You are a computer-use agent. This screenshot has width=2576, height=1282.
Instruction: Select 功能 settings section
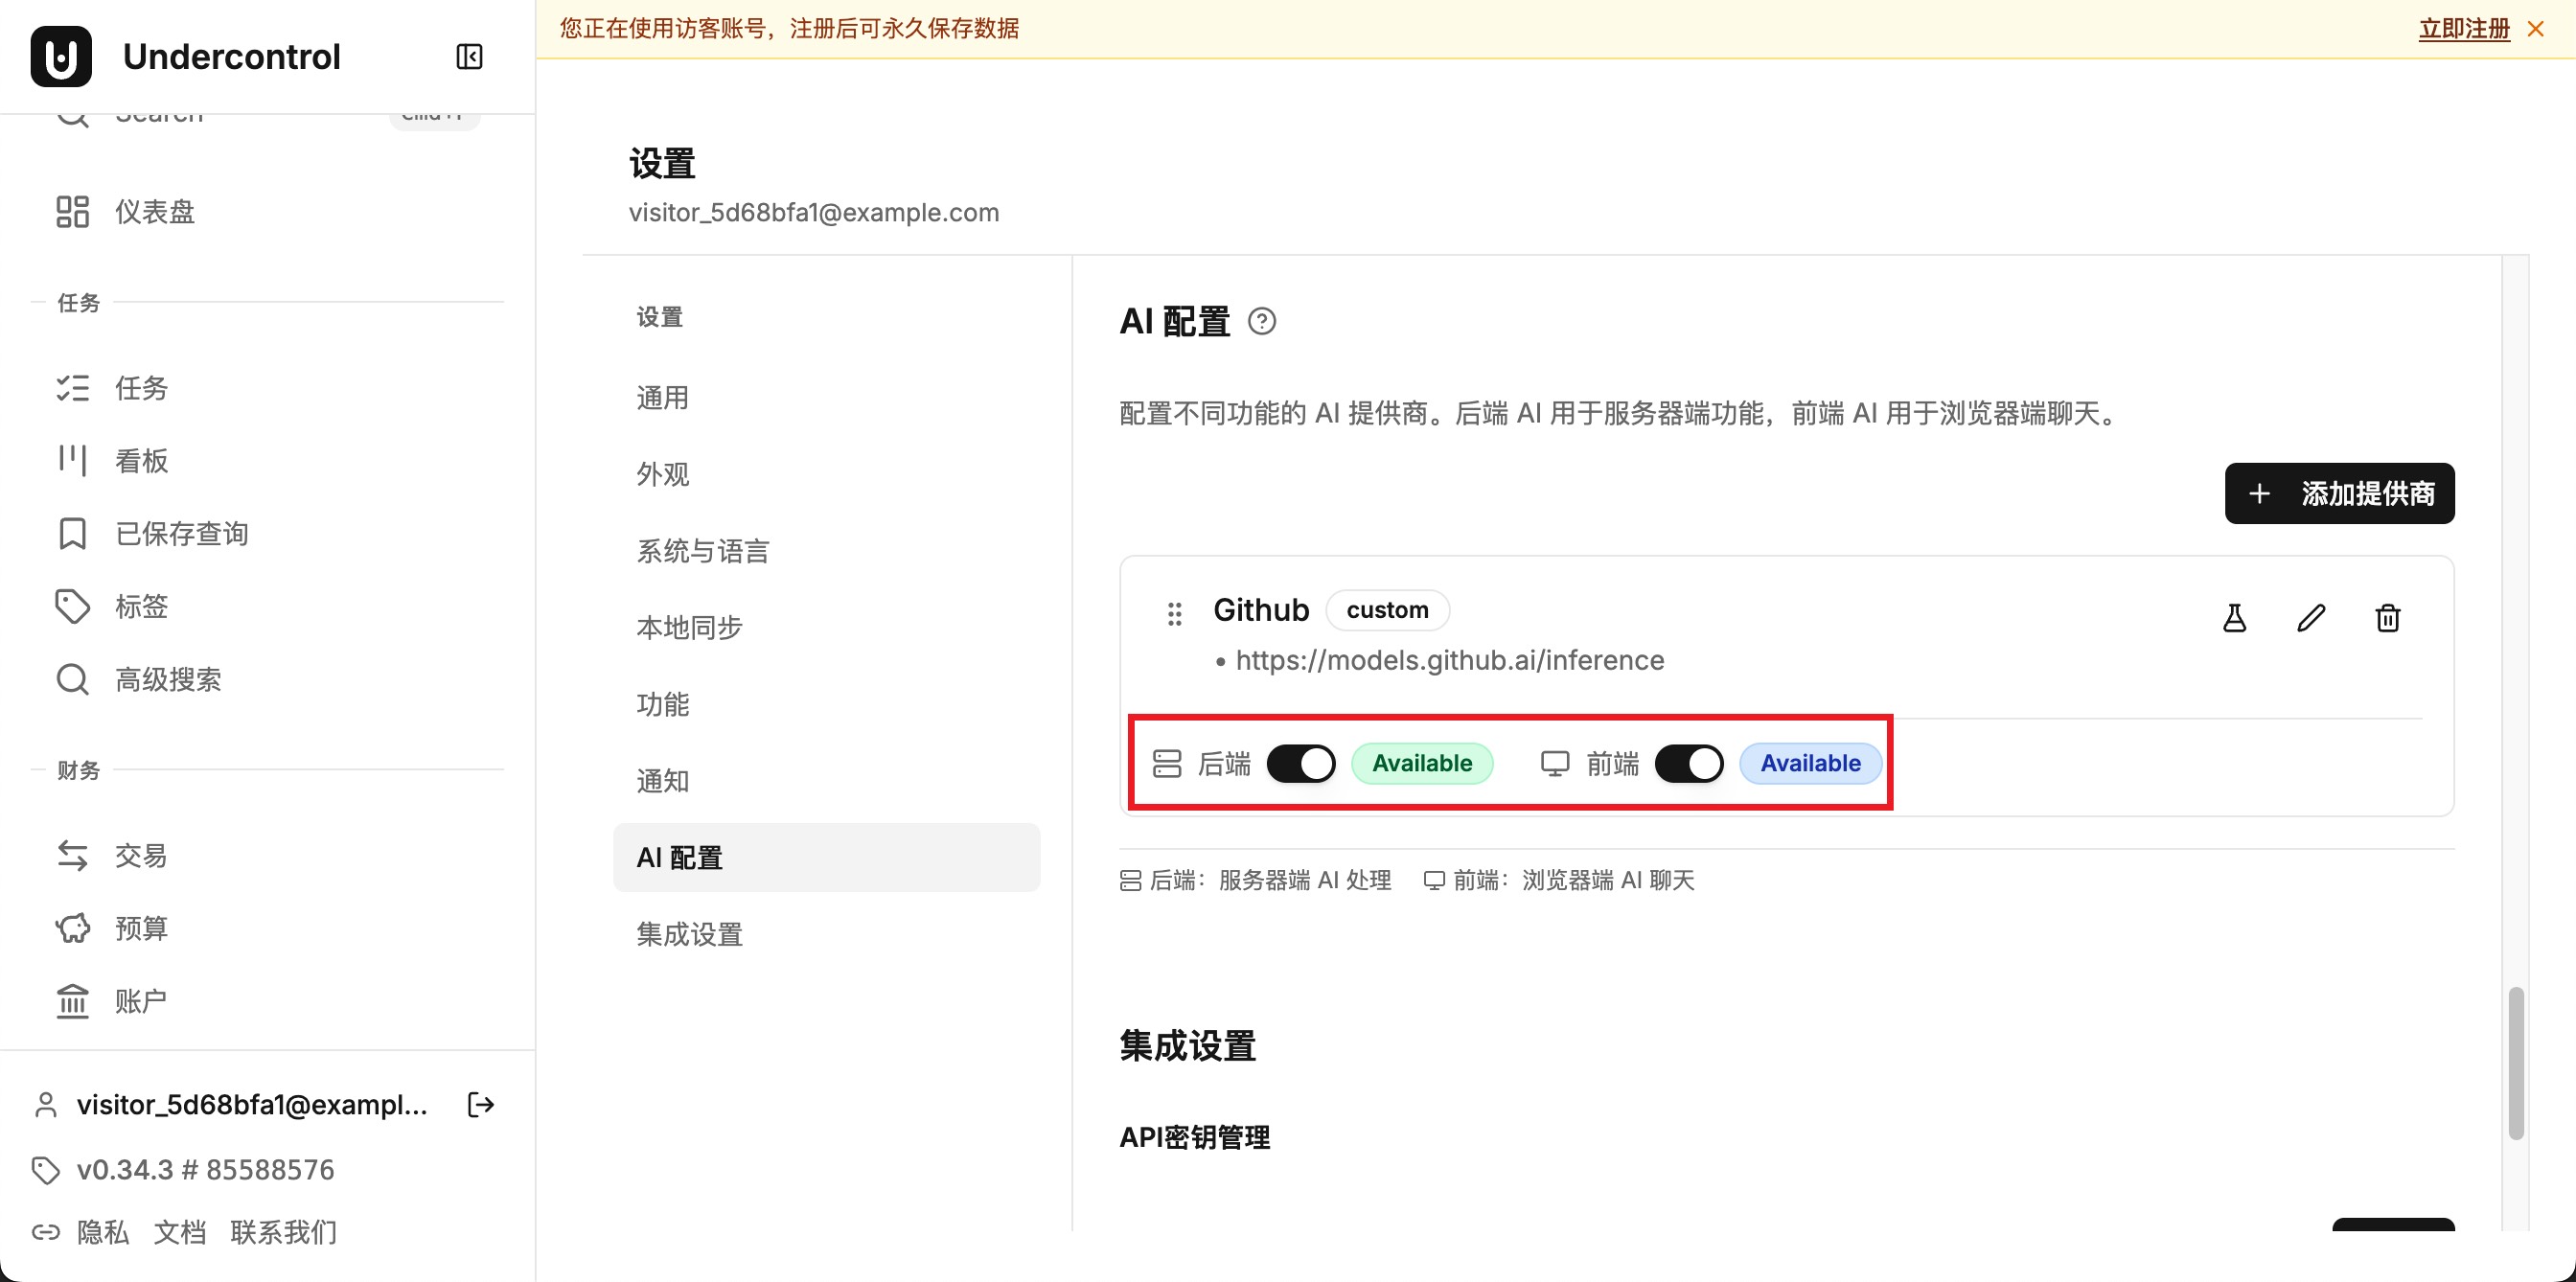click(x=826, y=705)
